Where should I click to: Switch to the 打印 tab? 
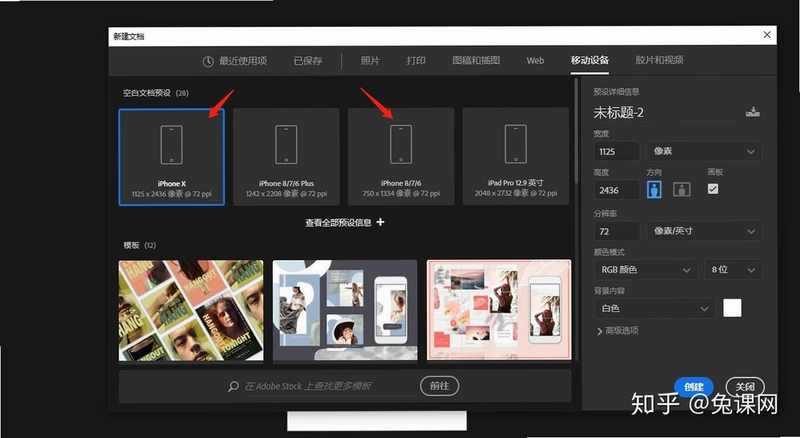pyautogui.click(x=416, y=61)
